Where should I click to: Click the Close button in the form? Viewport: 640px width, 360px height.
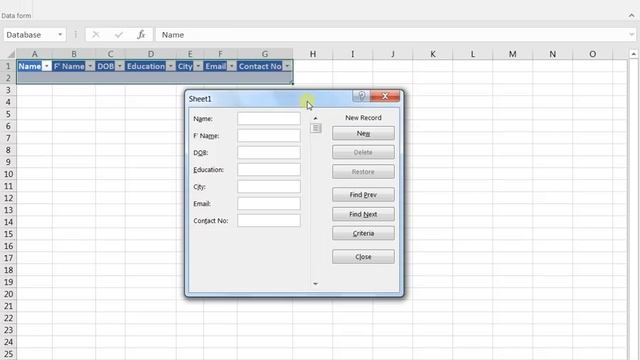click(x=363, y=257)
